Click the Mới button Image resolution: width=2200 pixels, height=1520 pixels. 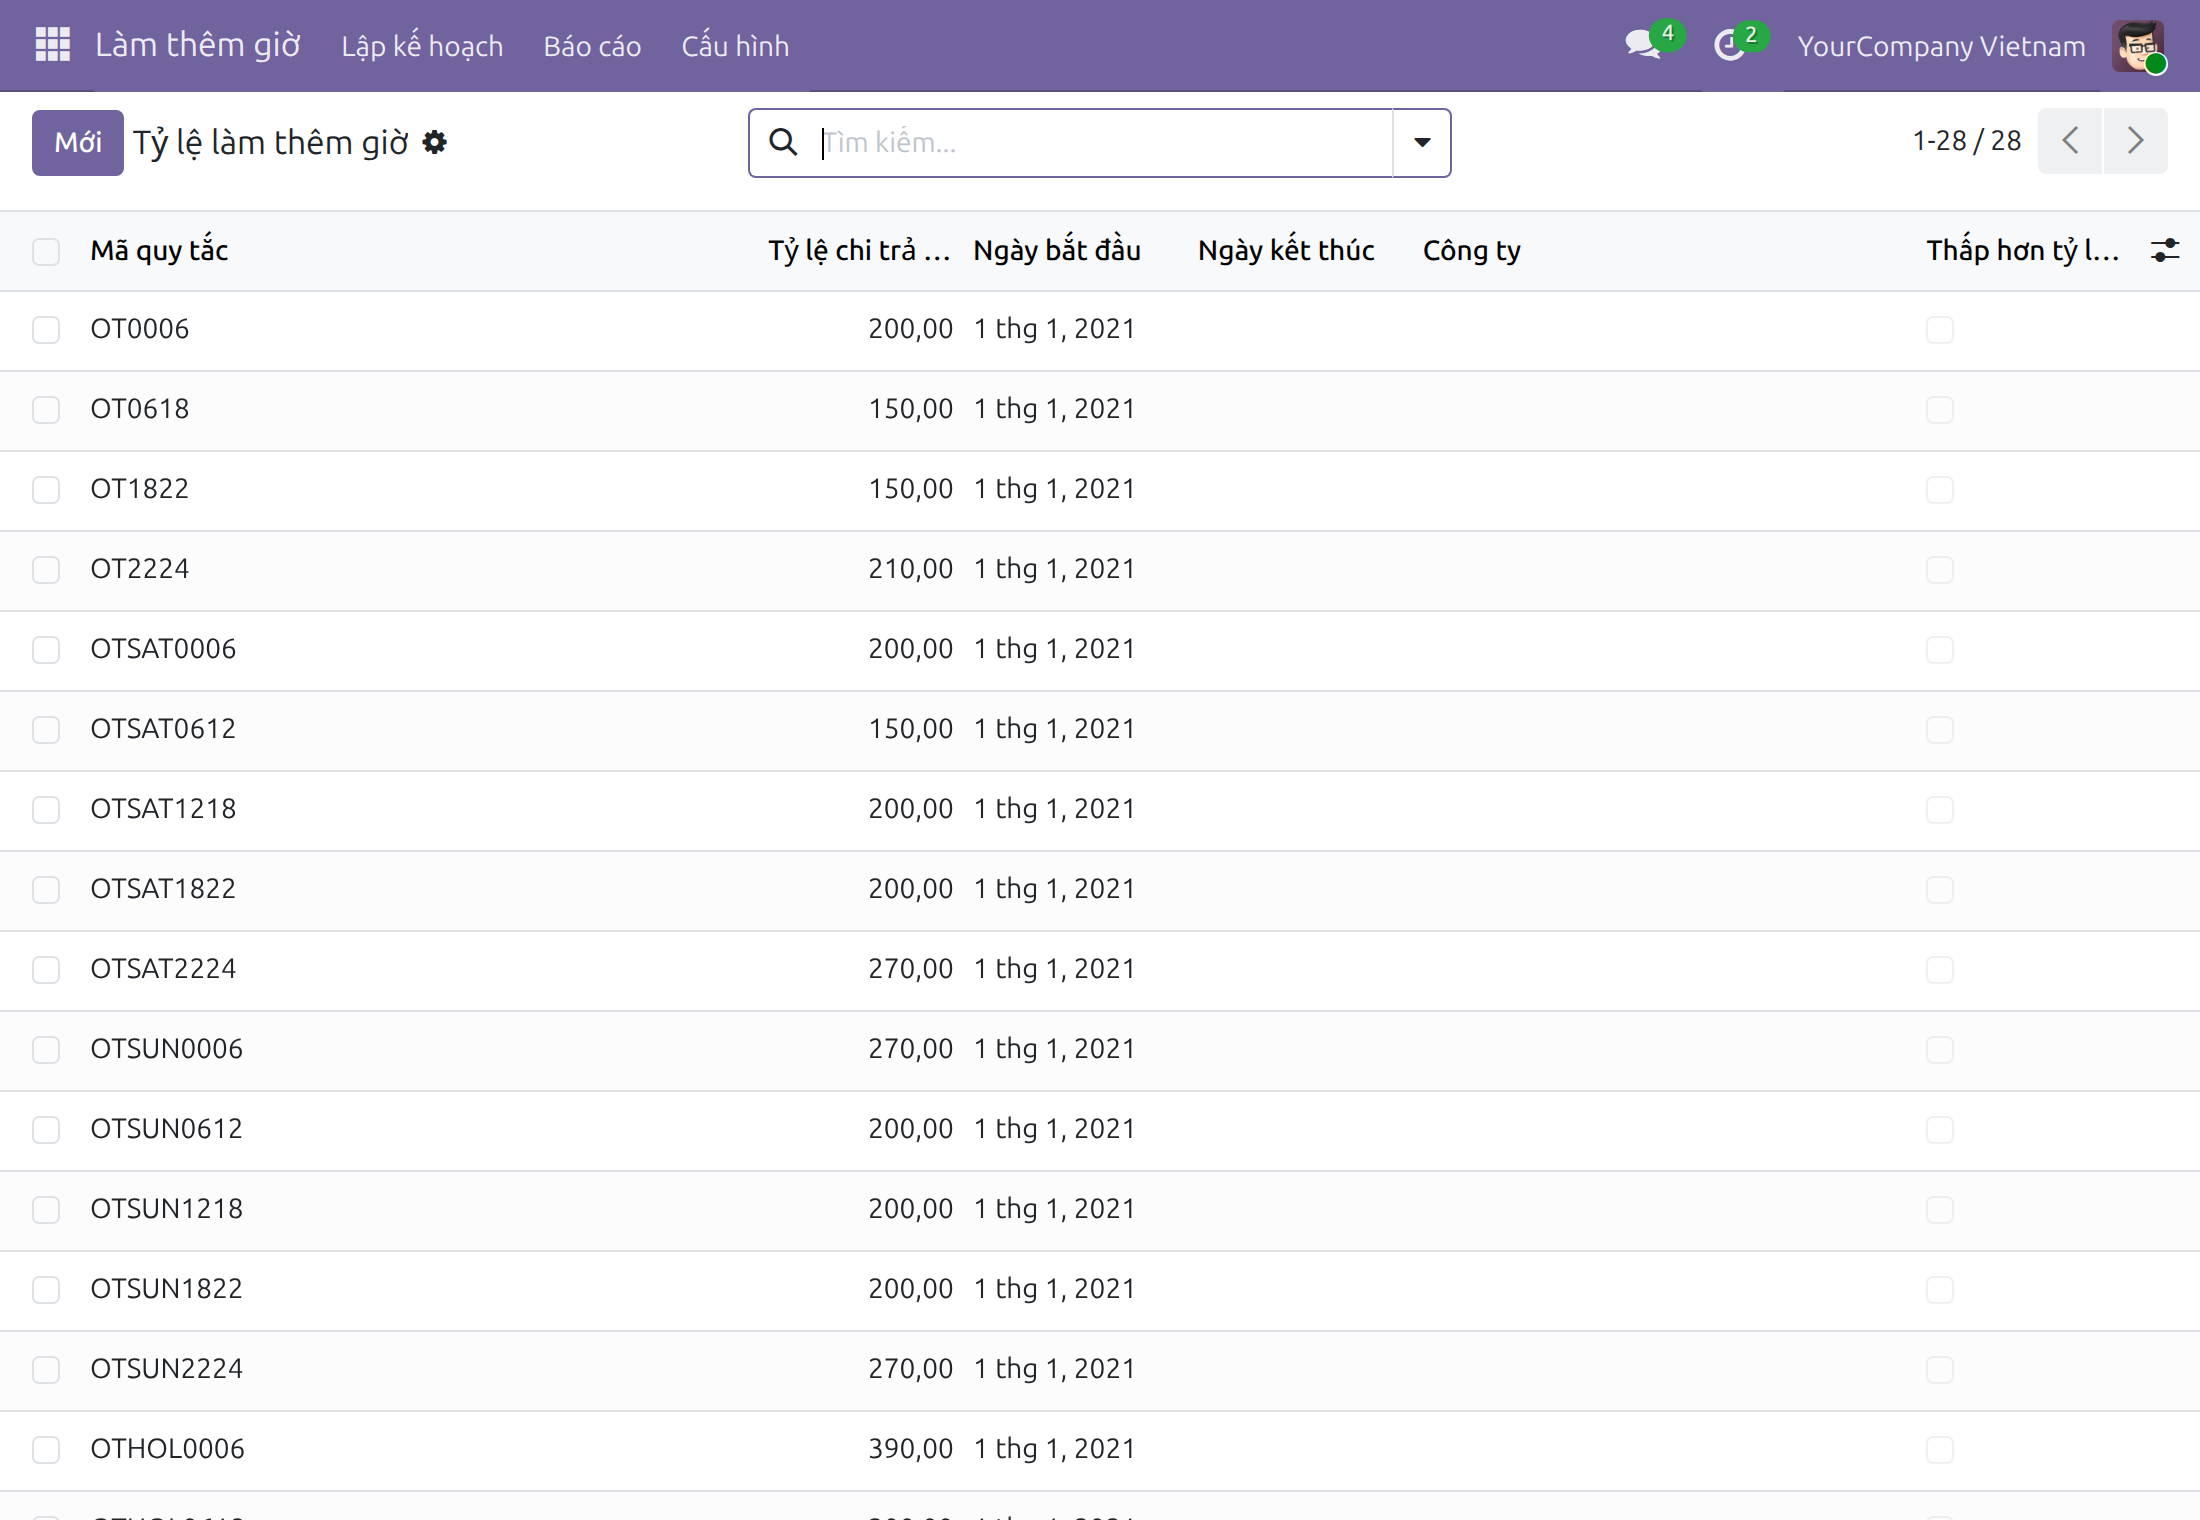coord(78,142)
